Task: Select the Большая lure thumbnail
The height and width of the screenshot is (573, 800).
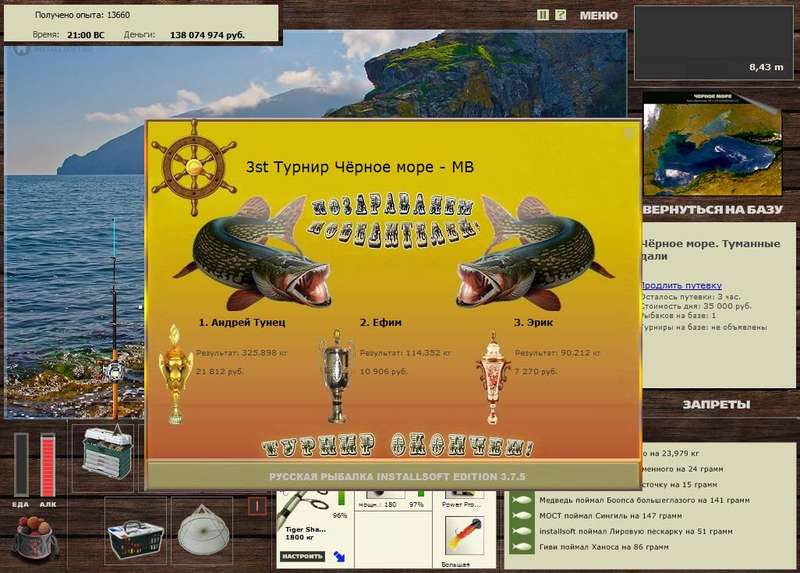Action: pyautogui.click(x=463, y=535)
